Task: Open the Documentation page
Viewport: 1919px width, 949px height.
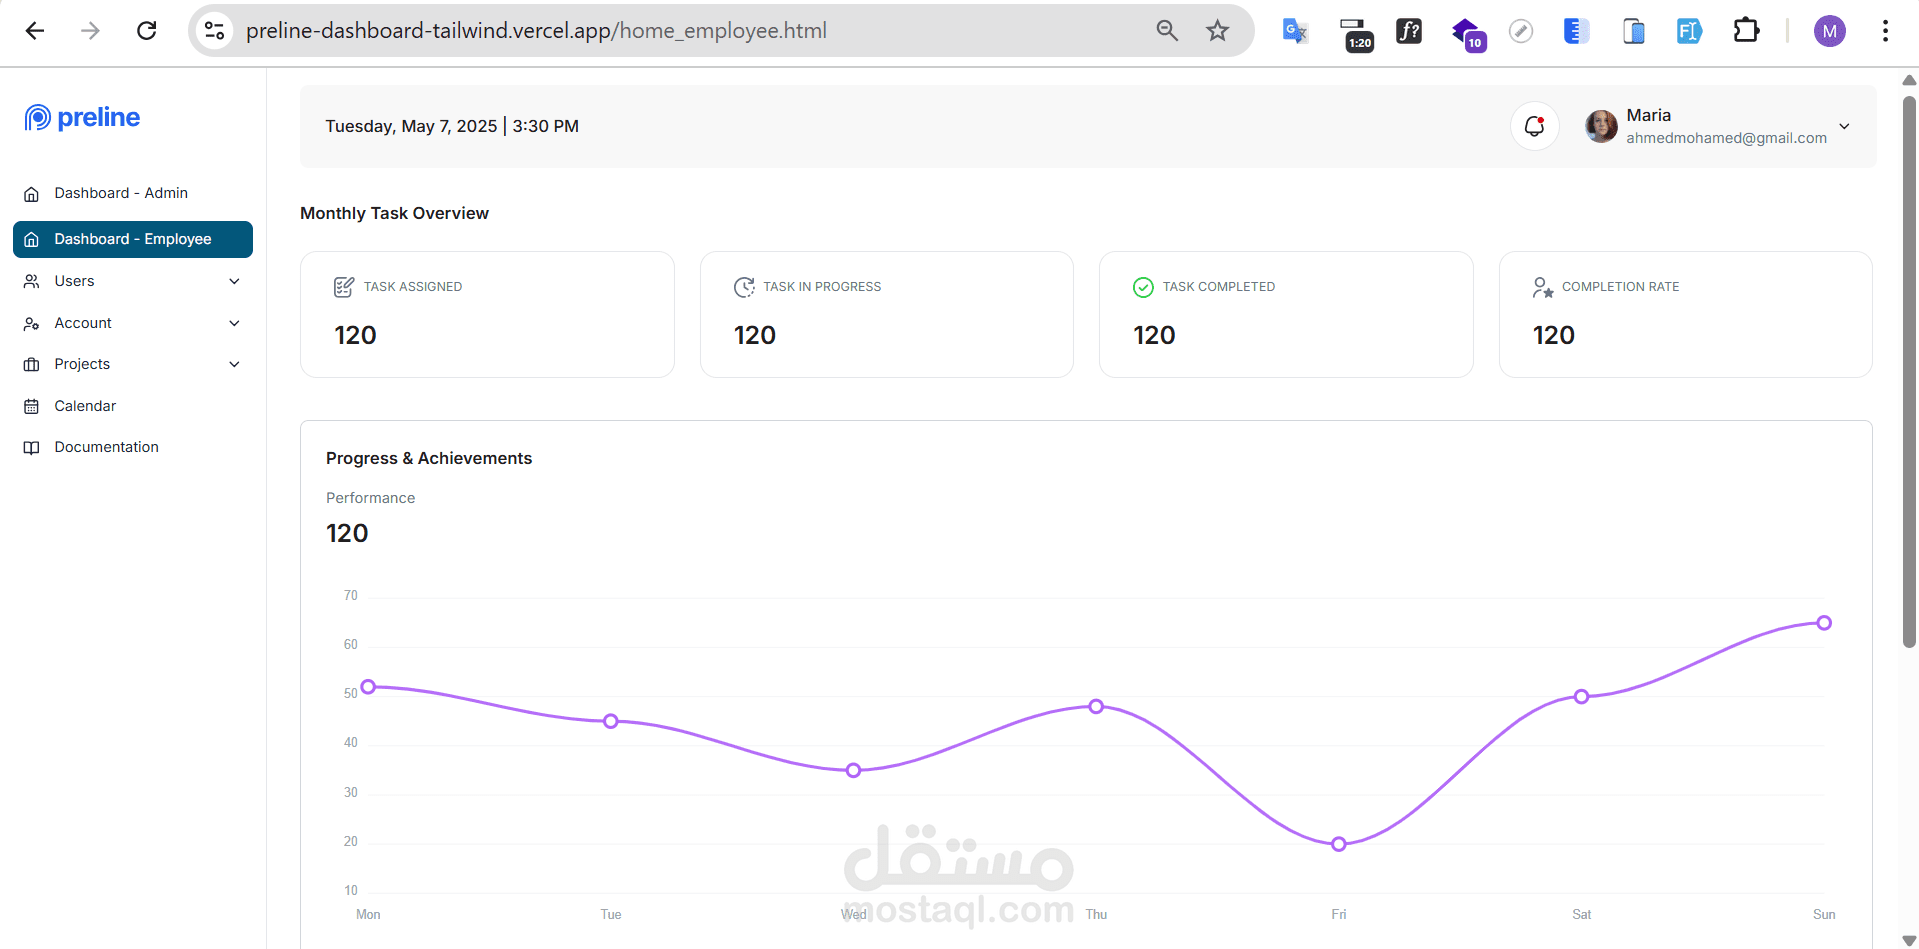Action: point(133,447)
